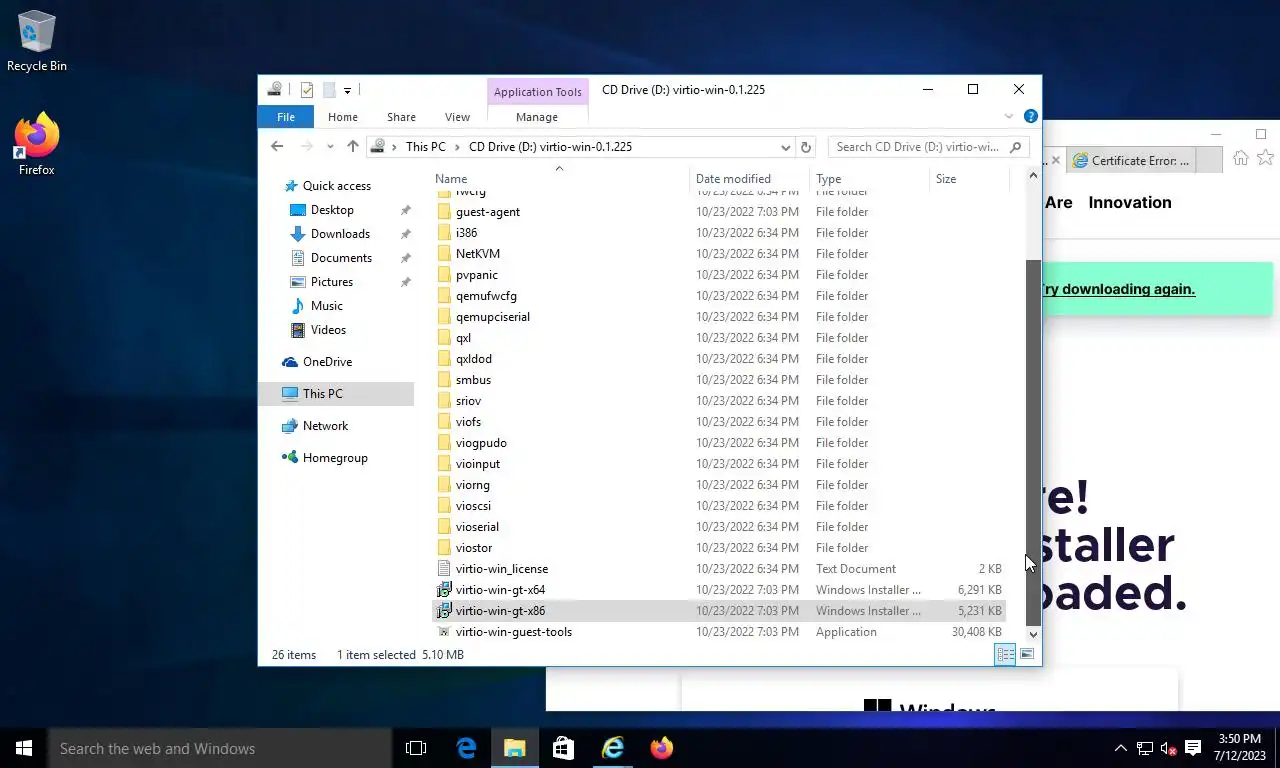Screen dimensions: 1280x768
Task: Open Innovation menu on the web page
Action: click(x=1130, y=202)
